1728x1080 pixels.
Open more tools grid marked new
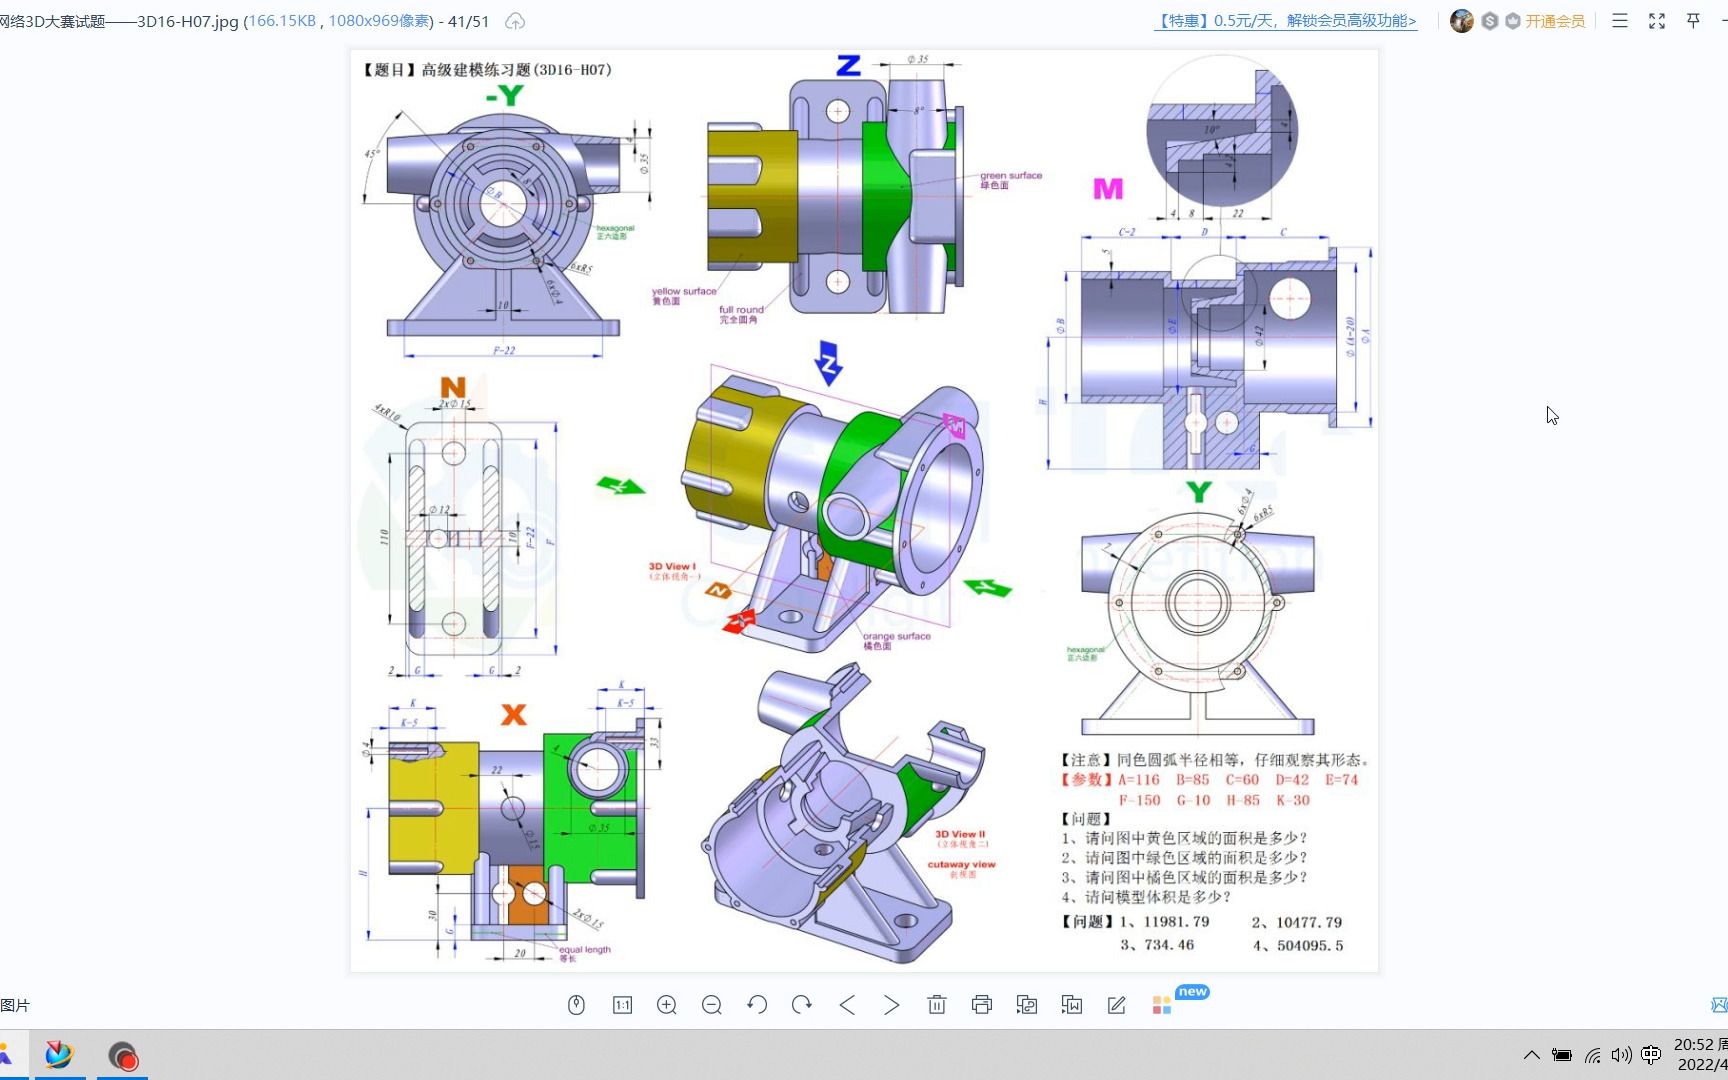[1162, 1005]
